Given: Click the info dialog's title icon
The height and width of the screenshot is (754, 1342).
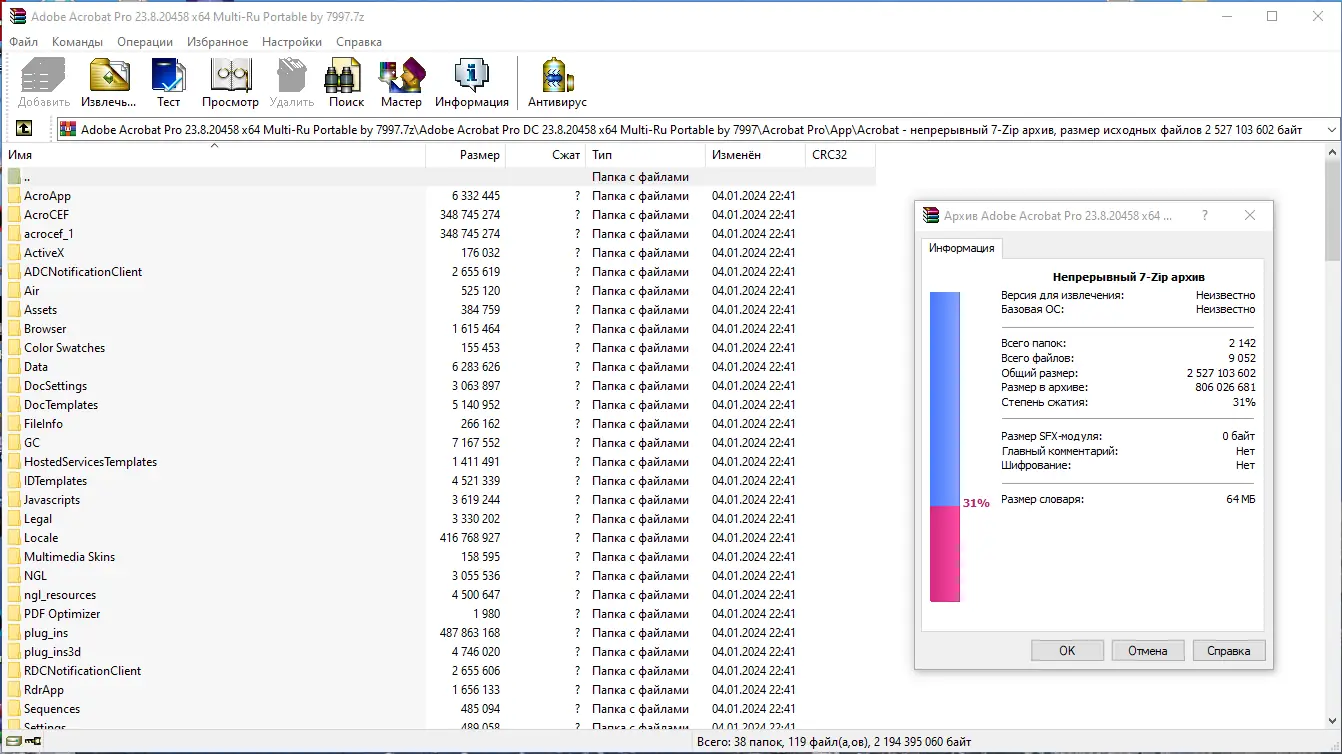Looking at the screenshot, I should coord(932,215).
